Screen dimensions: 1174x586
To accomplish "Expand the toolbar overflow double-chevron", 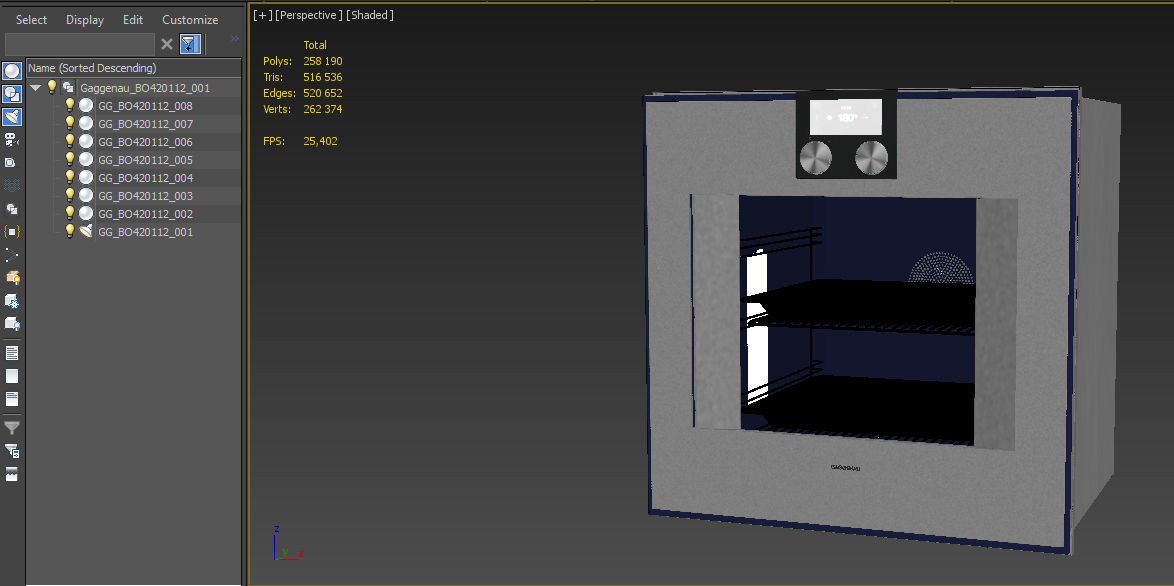I will pyautogui.click(x=234, y=38).
